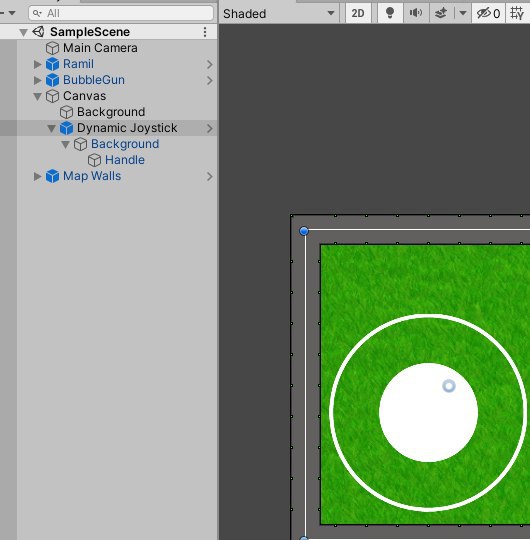Select the Ramil object row
The height and width of the screenshot is (540, 530).
(108, 64)
